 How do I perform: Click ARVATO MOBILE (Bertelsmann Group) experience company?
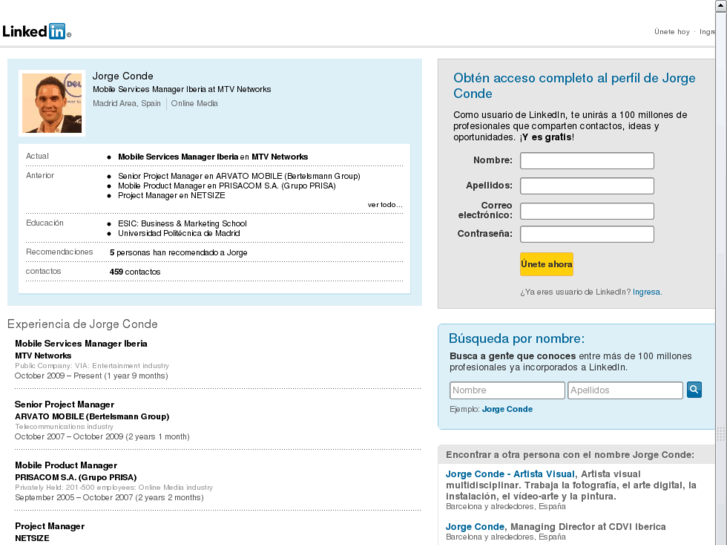point(92,417)
